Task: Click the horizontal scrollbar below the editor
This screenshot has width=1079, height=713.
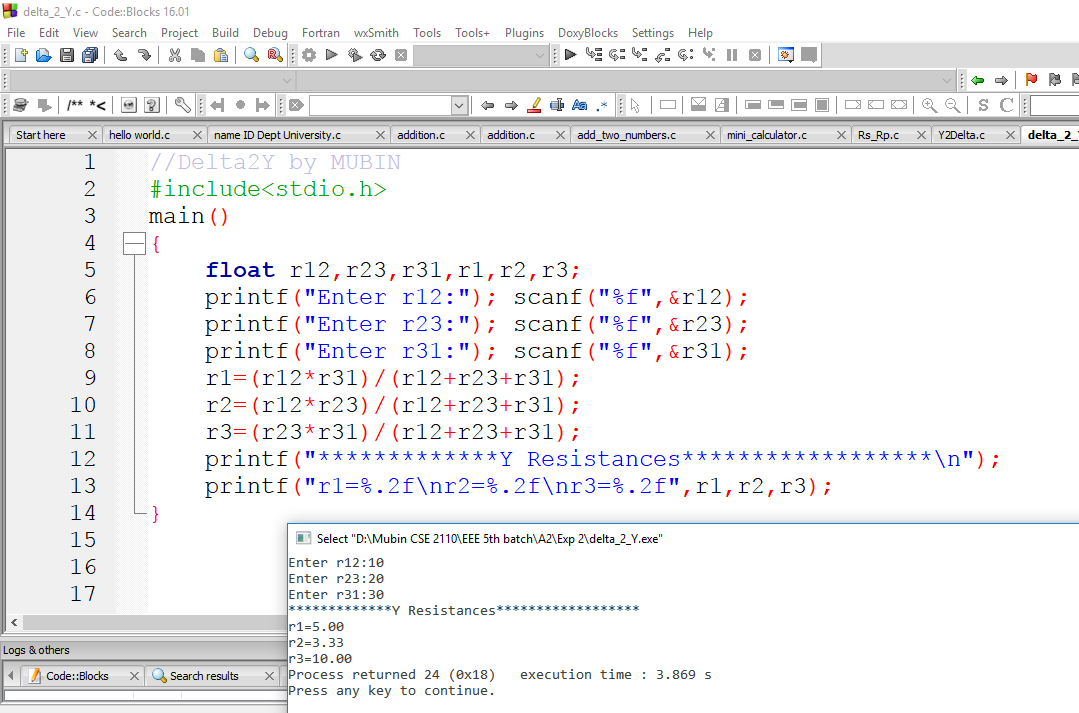Action: 150,622
